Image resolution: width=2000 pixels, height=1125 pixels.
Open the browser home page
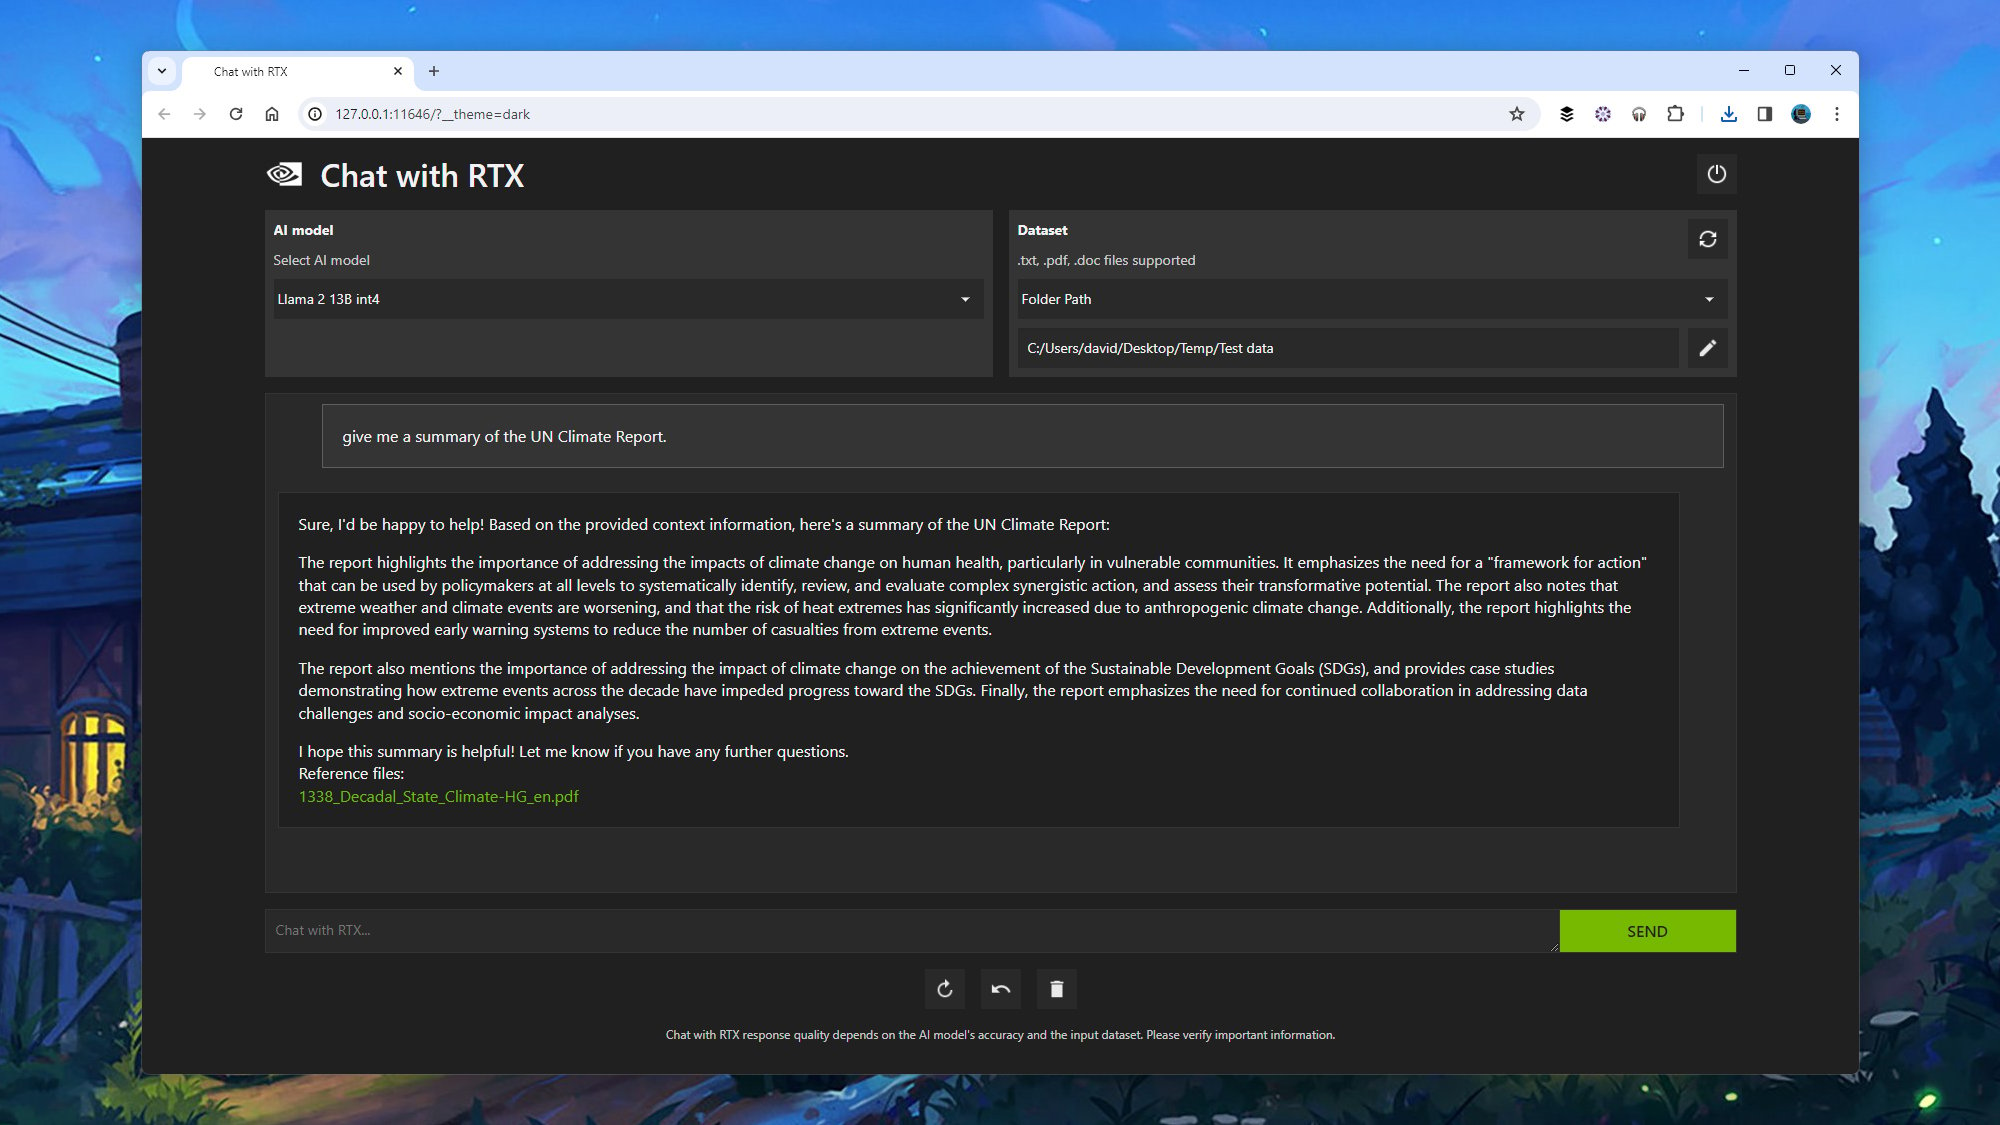(272, 114)
